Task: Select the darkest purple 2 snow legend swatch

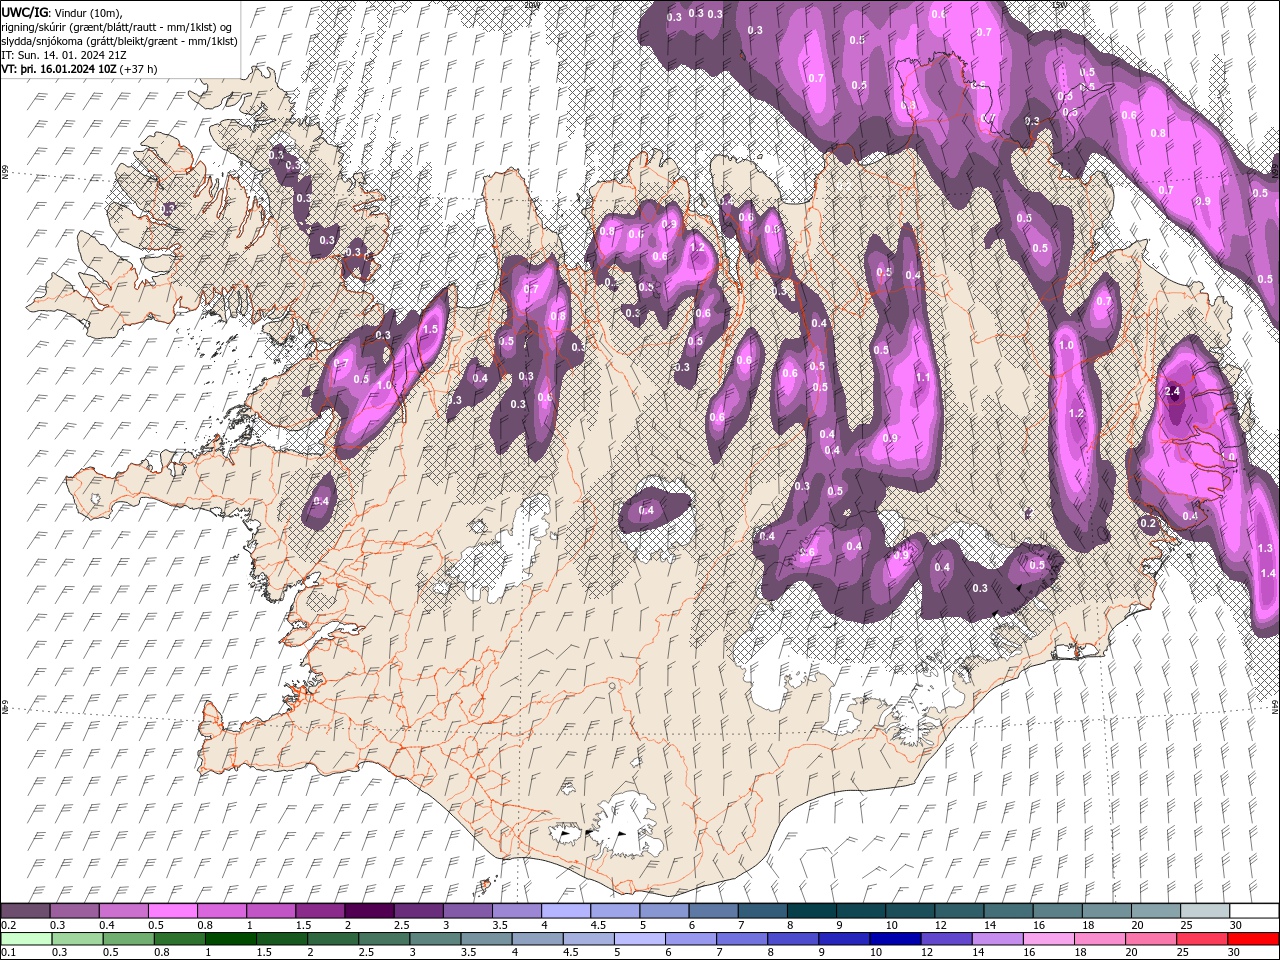Action: 369,911
